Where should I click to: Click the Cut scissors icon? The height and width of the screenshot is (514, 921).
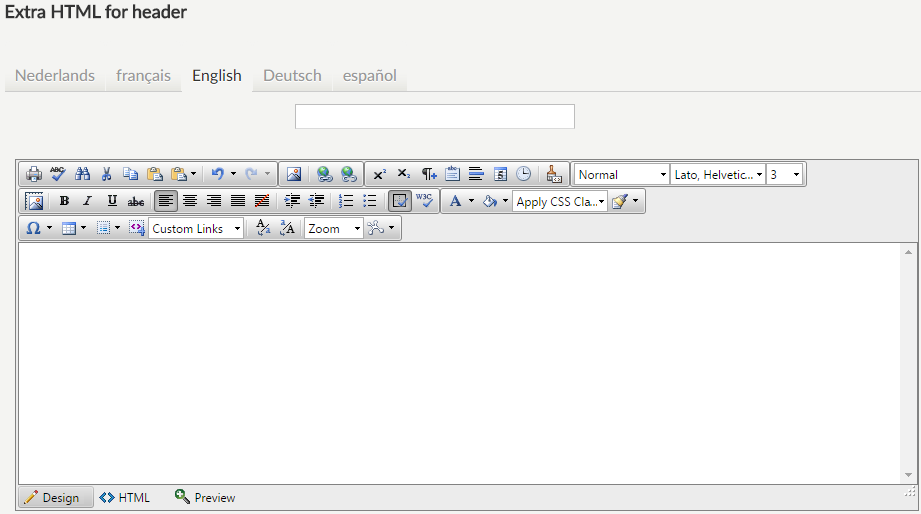pos(106,174)
